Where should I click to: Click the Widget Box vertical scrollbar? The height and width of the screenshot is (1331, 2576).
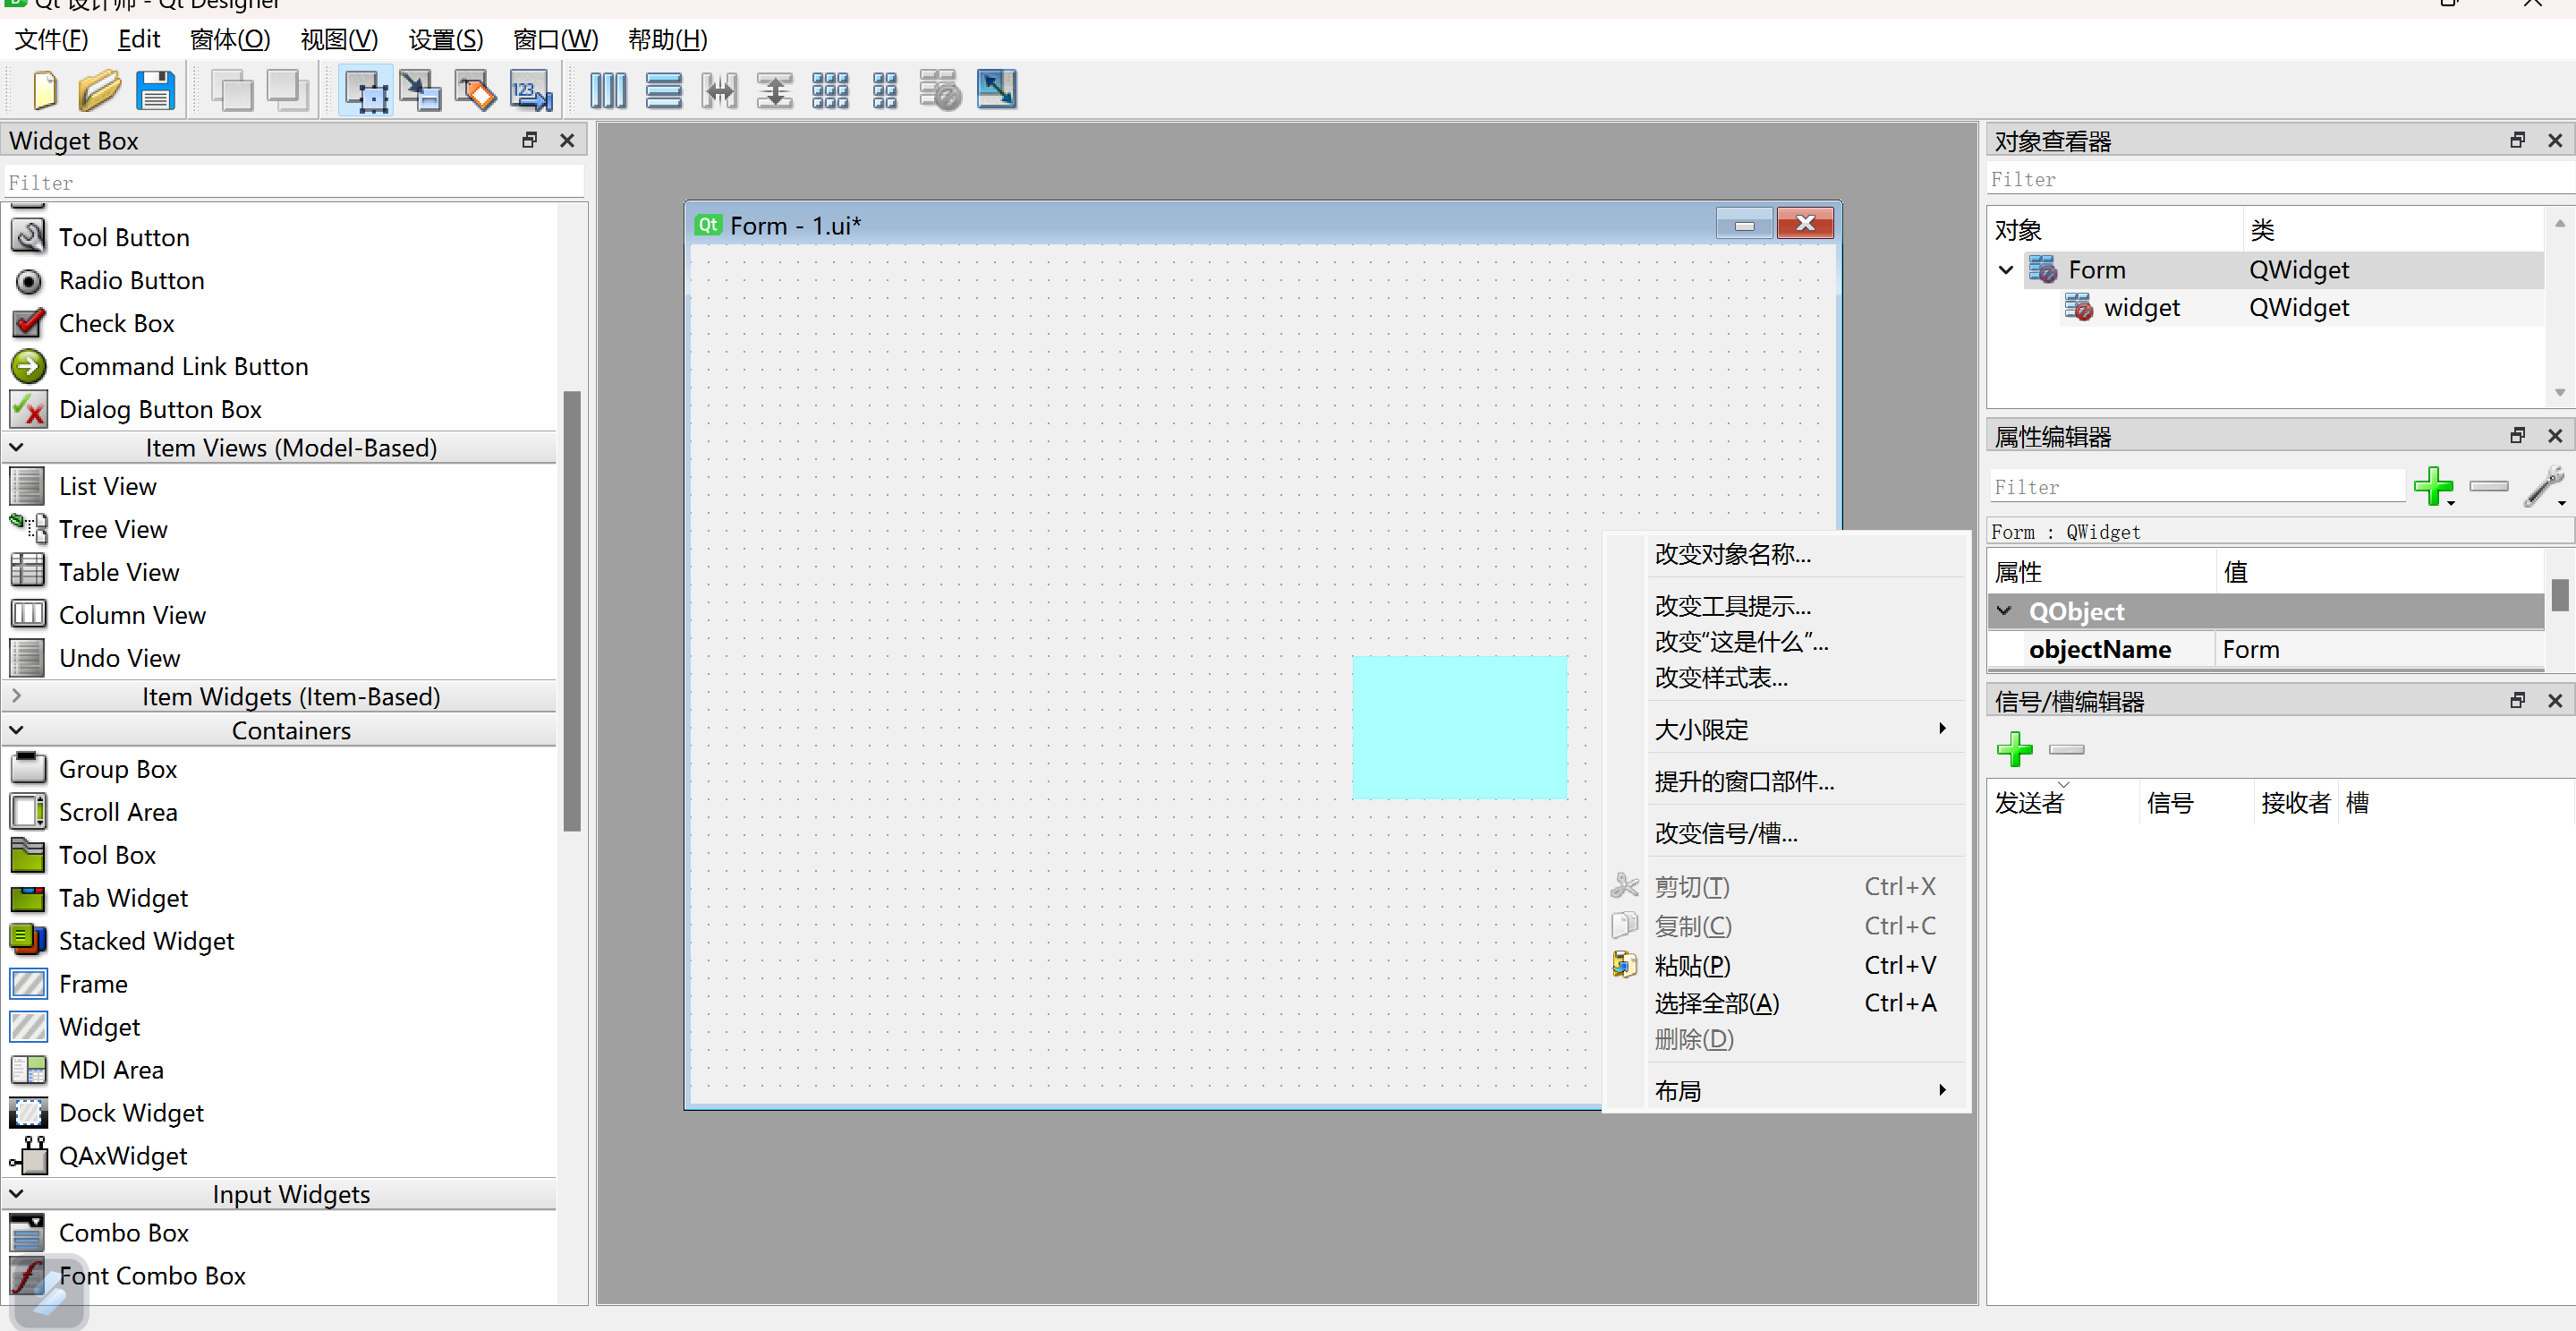pos(572,610)
